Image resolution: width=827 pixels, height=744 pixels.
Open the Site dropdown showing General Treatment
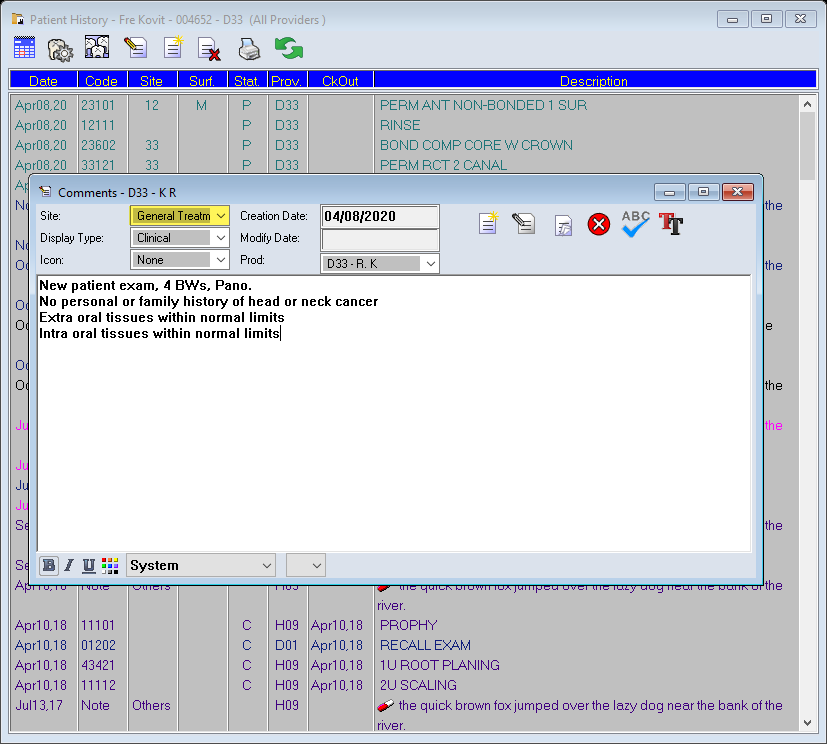pos(180,215)
